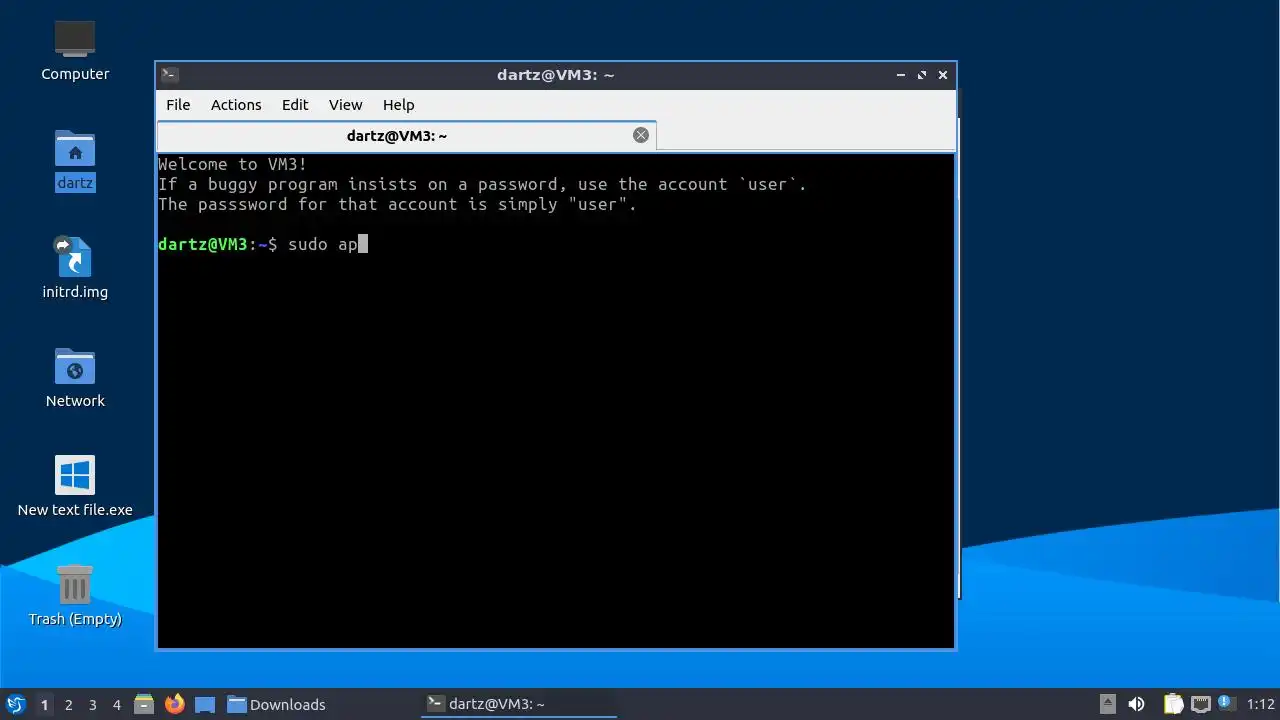The width and height of the screenshot is (1280, 720).
Task: Click the 'Welcome to VM3!' text line
Action: 232,164
